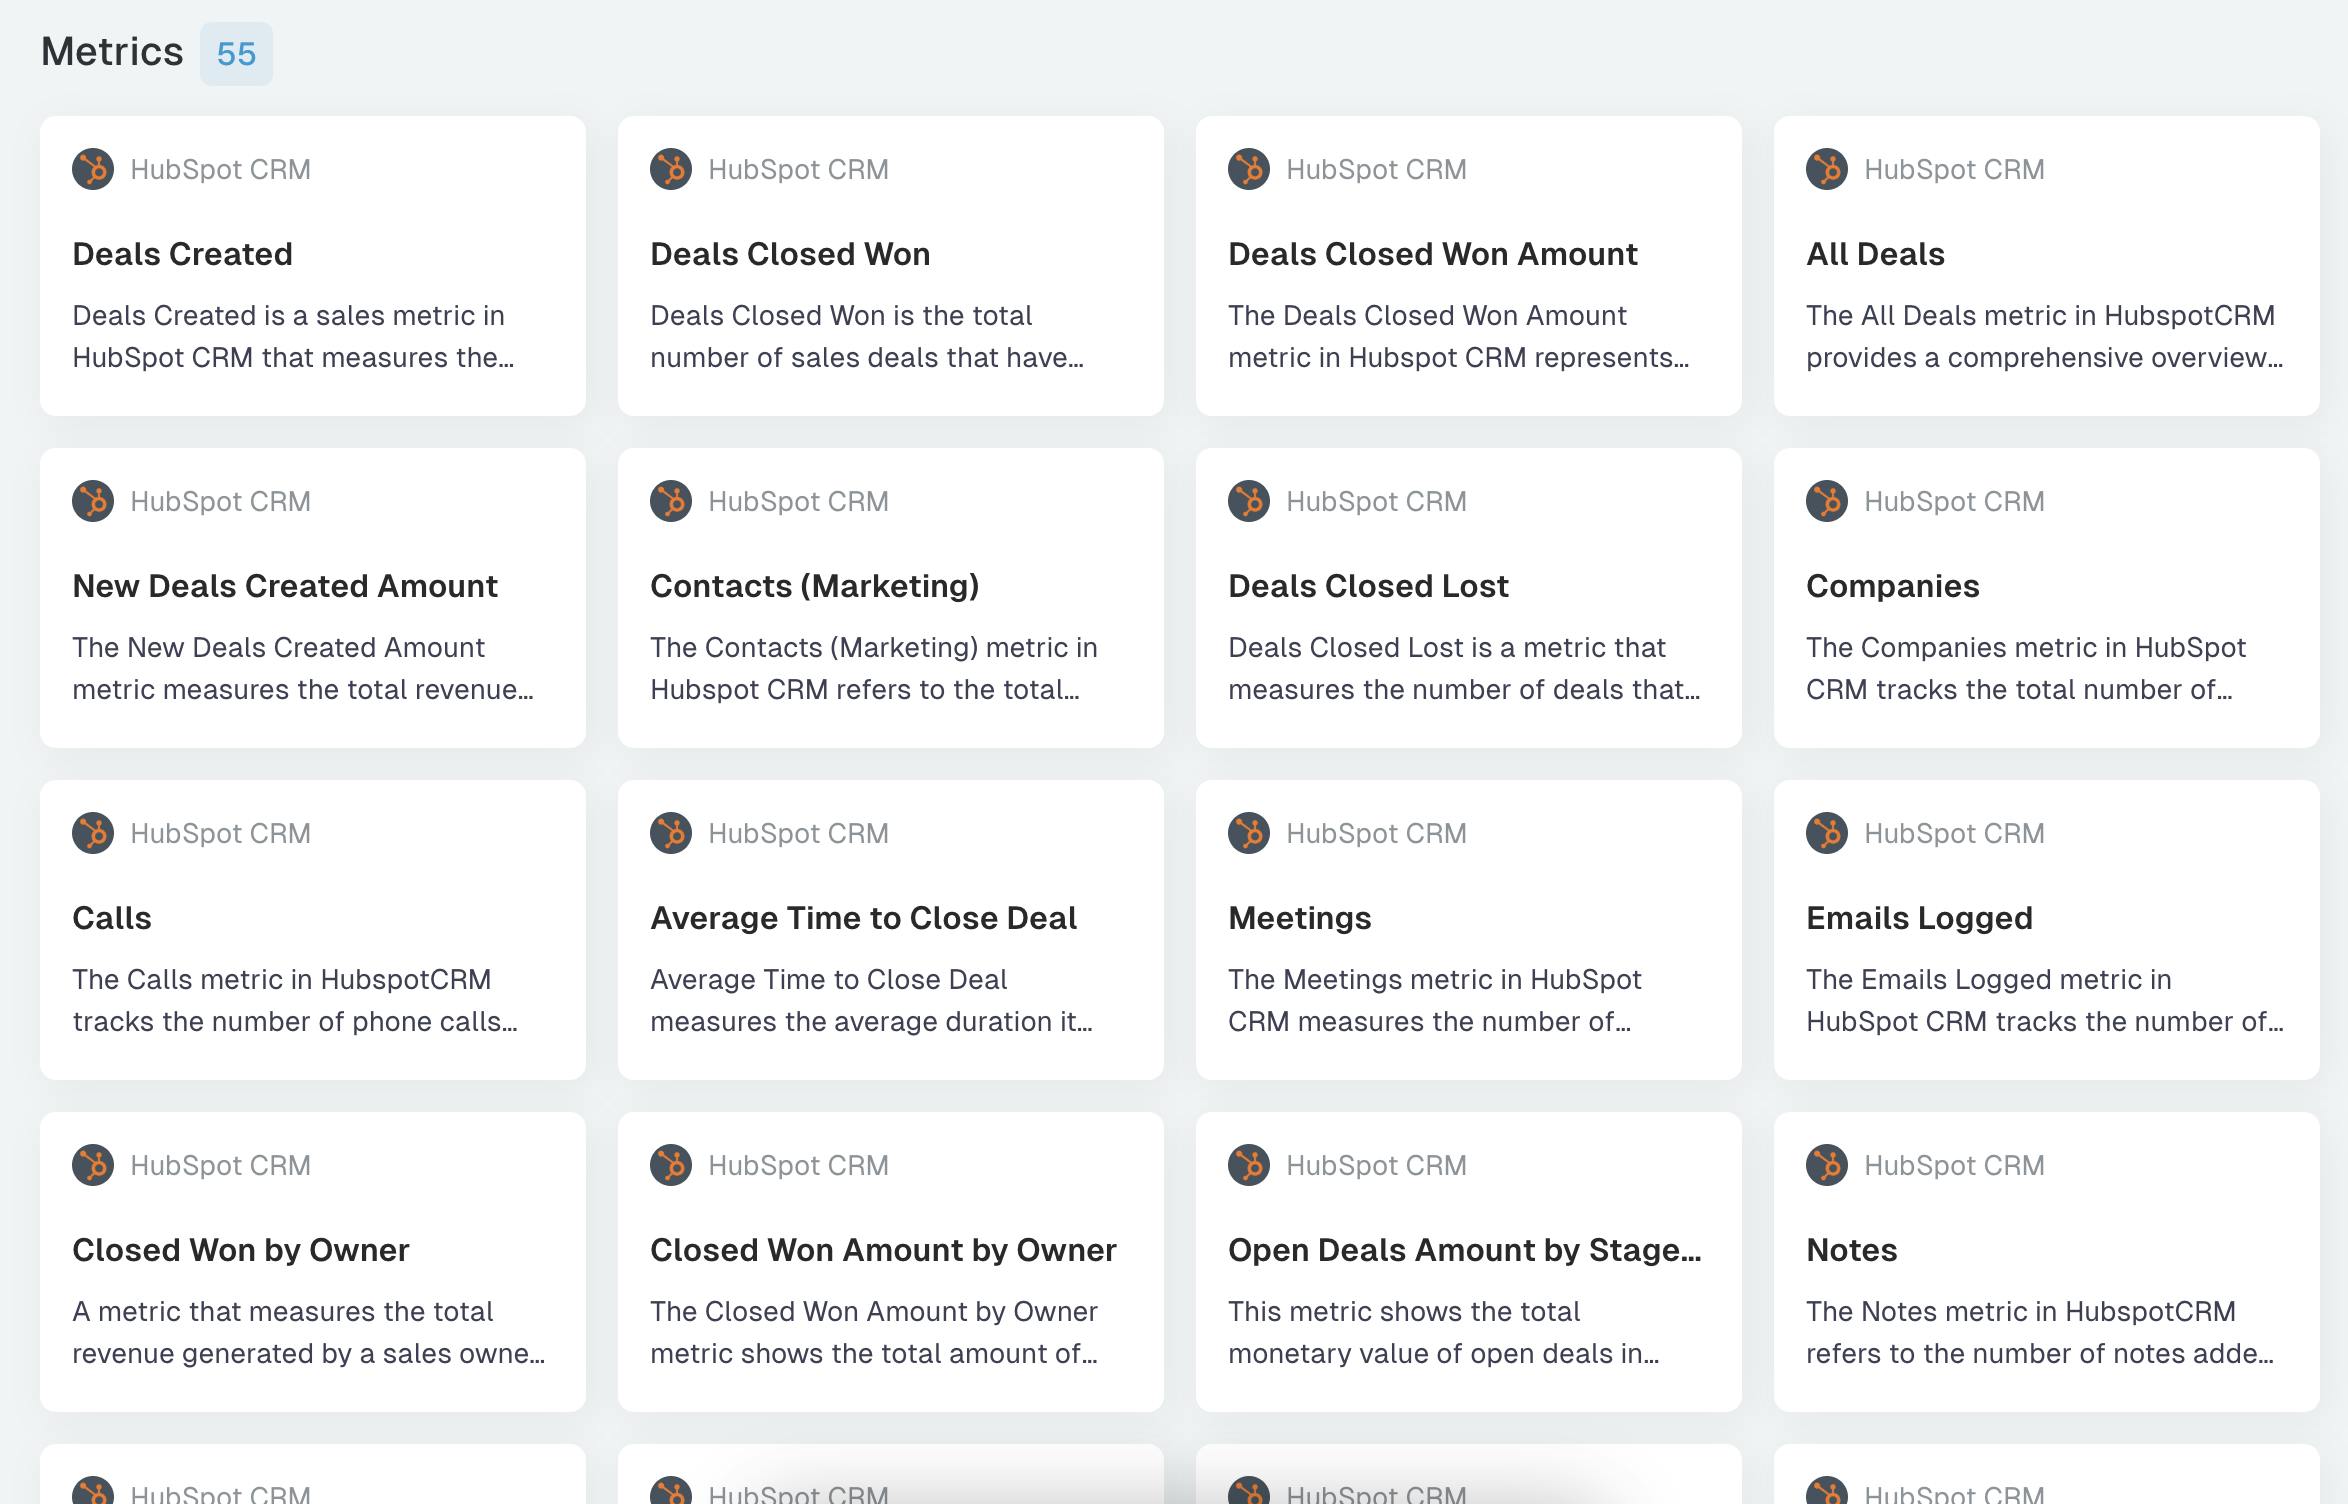Click the Notes description text
The width and height of the screenshot is (2348, 1504).
pyautogui.click(x=2040, y=1332)
